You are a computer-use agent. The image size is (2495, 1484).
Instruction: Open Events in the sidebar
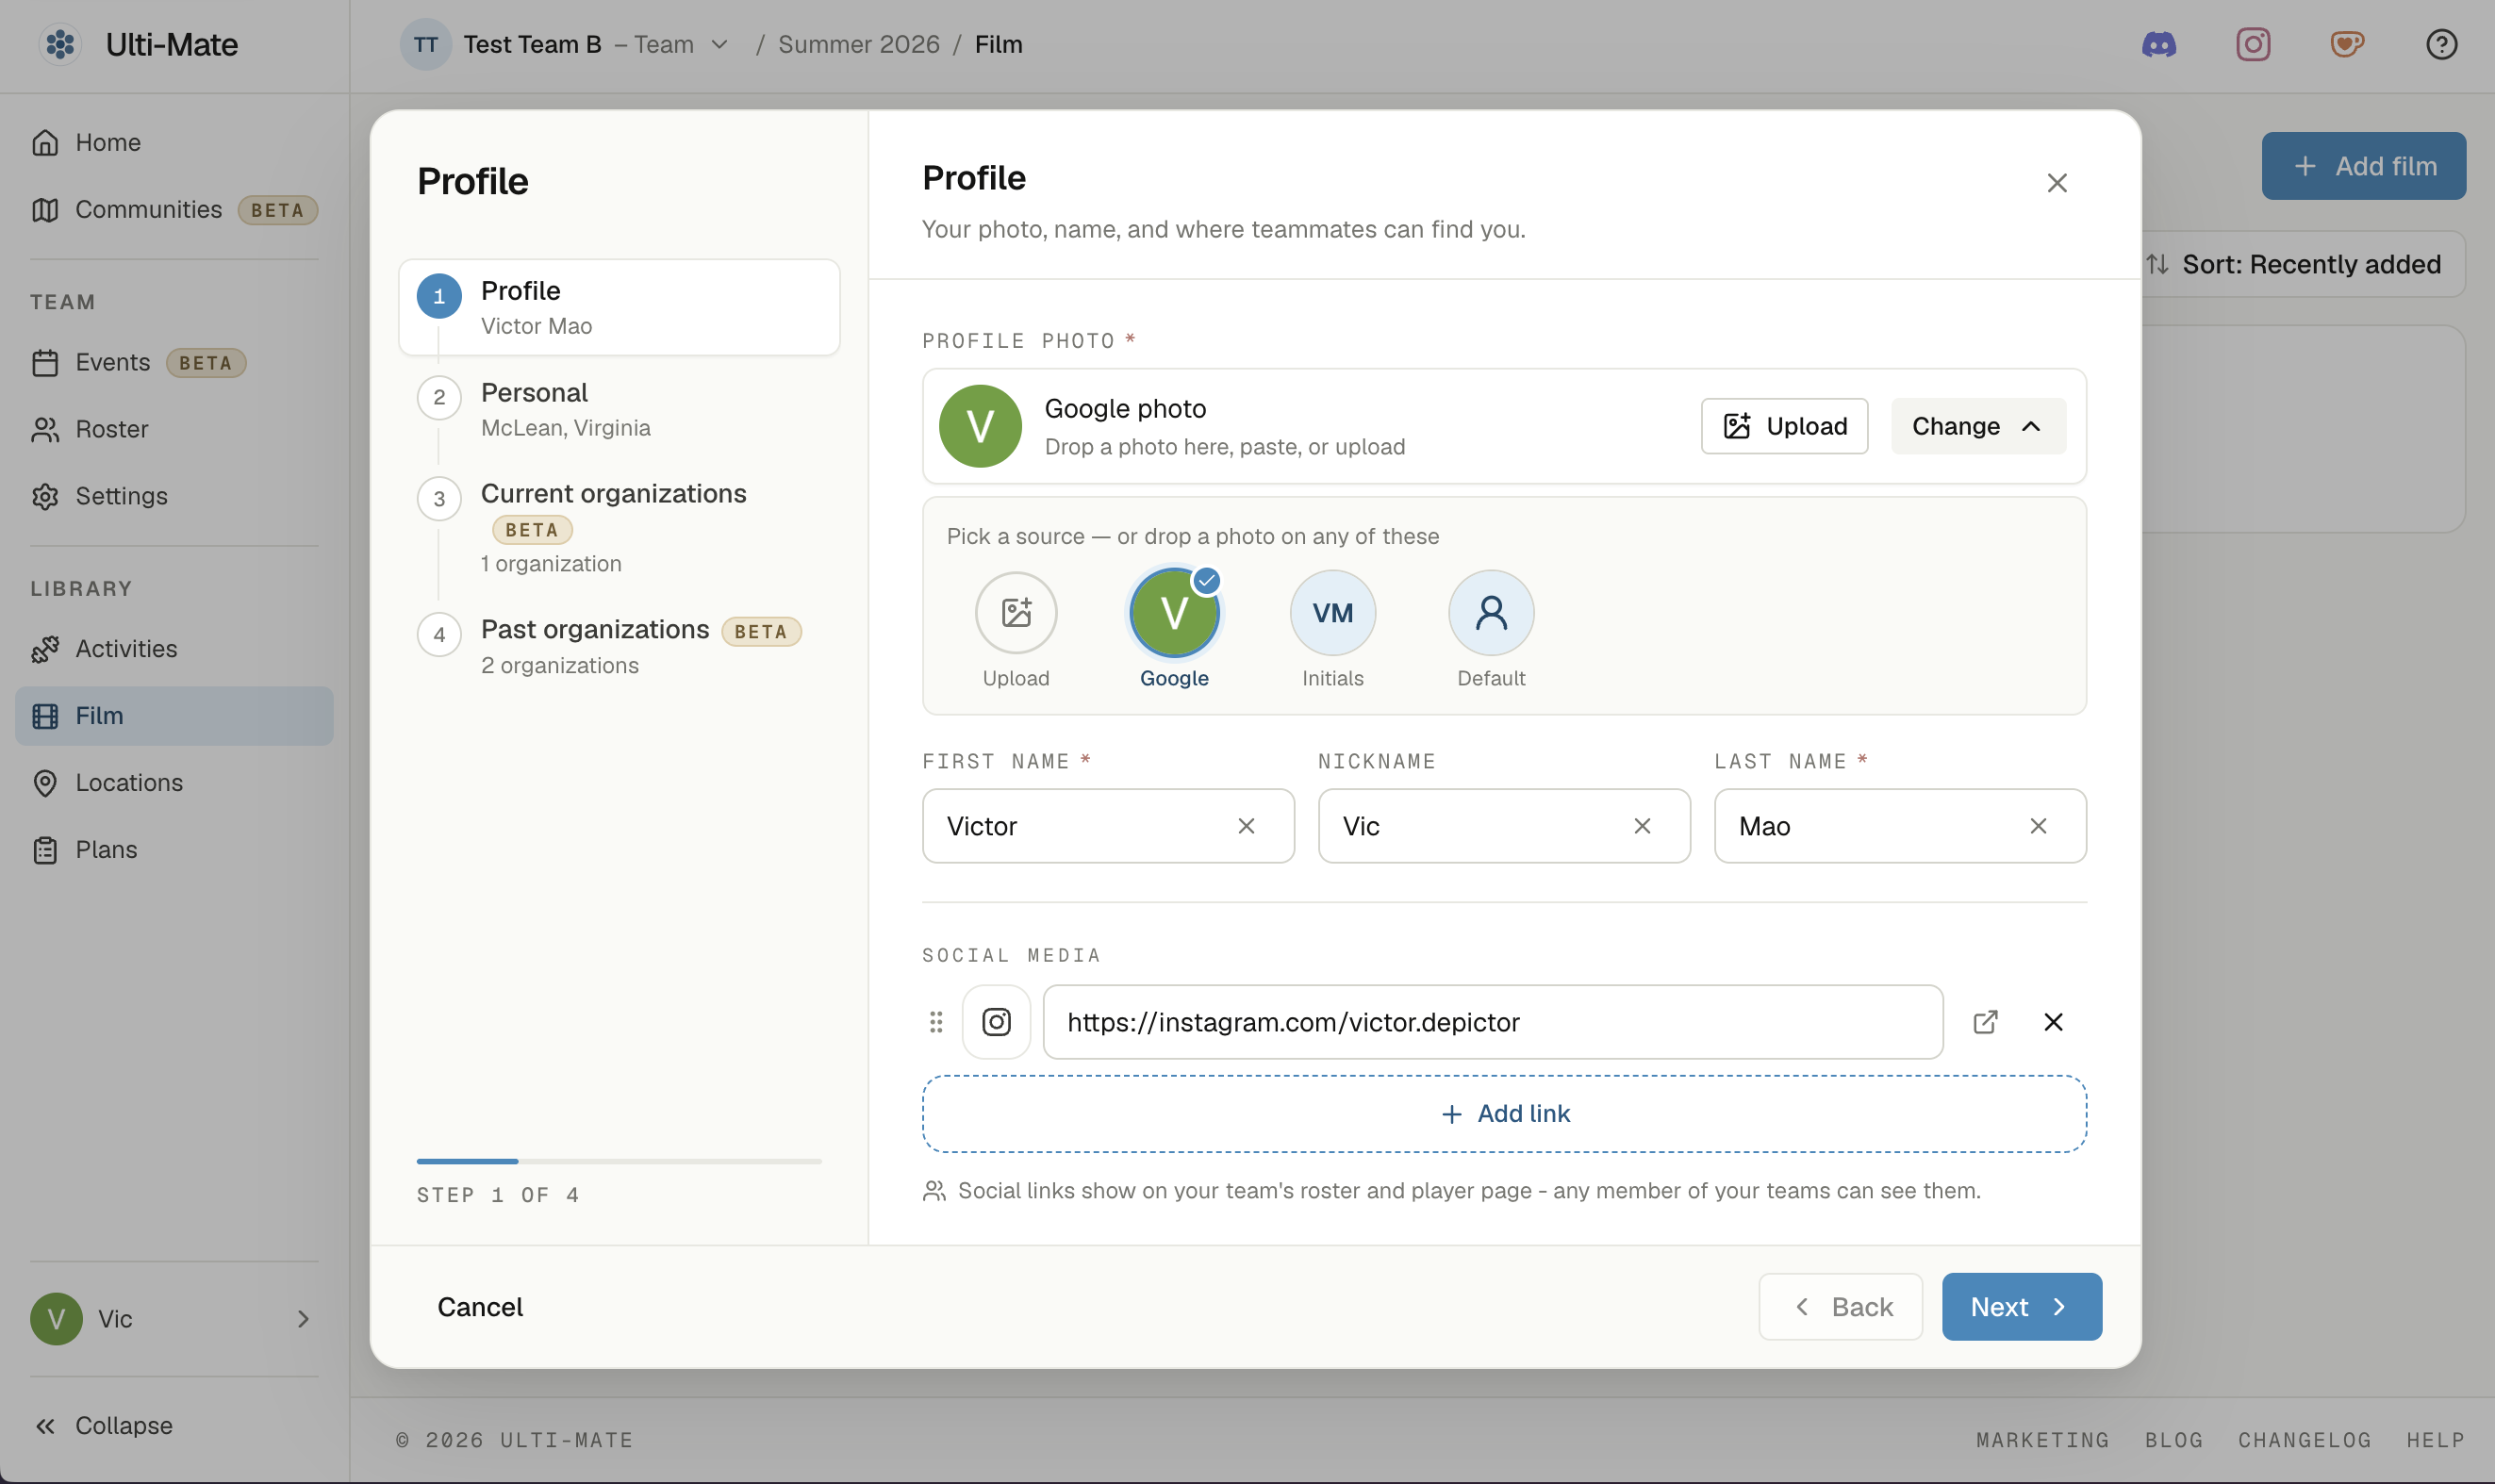(x=174, y=362)
